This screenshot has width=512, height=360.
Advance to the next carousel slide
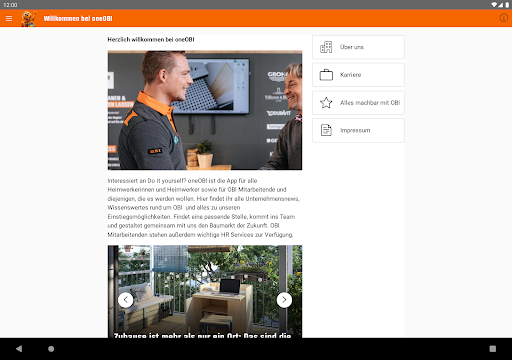coord(284,300)
